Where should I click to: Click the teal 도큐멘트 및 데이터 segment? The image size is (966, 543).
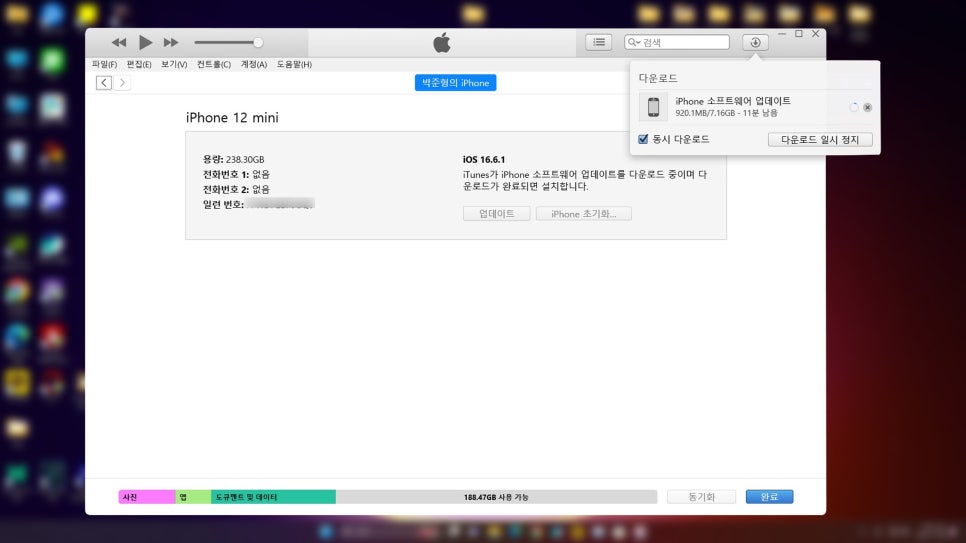274,497
